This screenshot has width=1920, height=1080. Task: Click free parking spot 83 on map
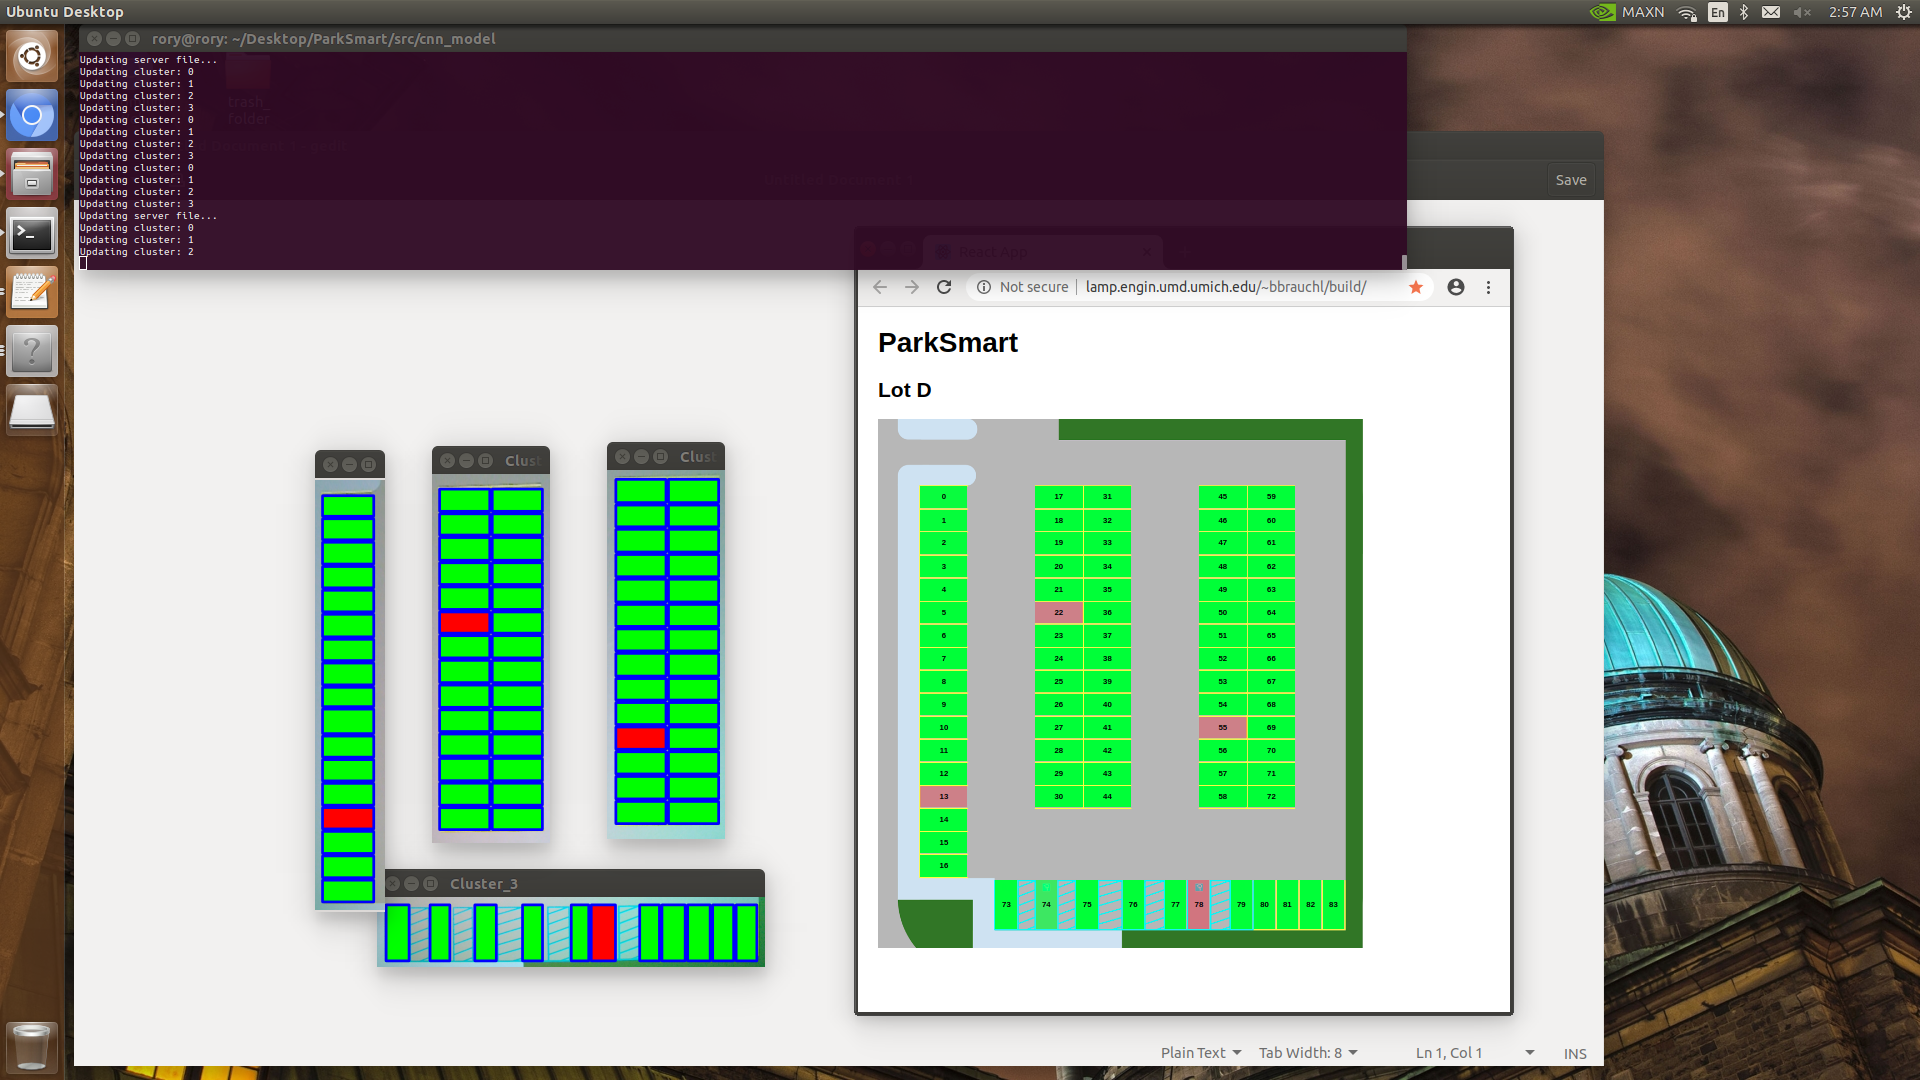tap(1333, 904)
